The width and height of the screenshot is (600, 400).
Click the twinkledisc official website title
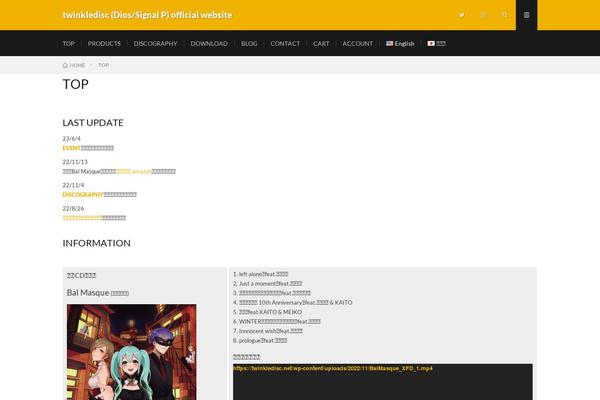coord(147,15)
